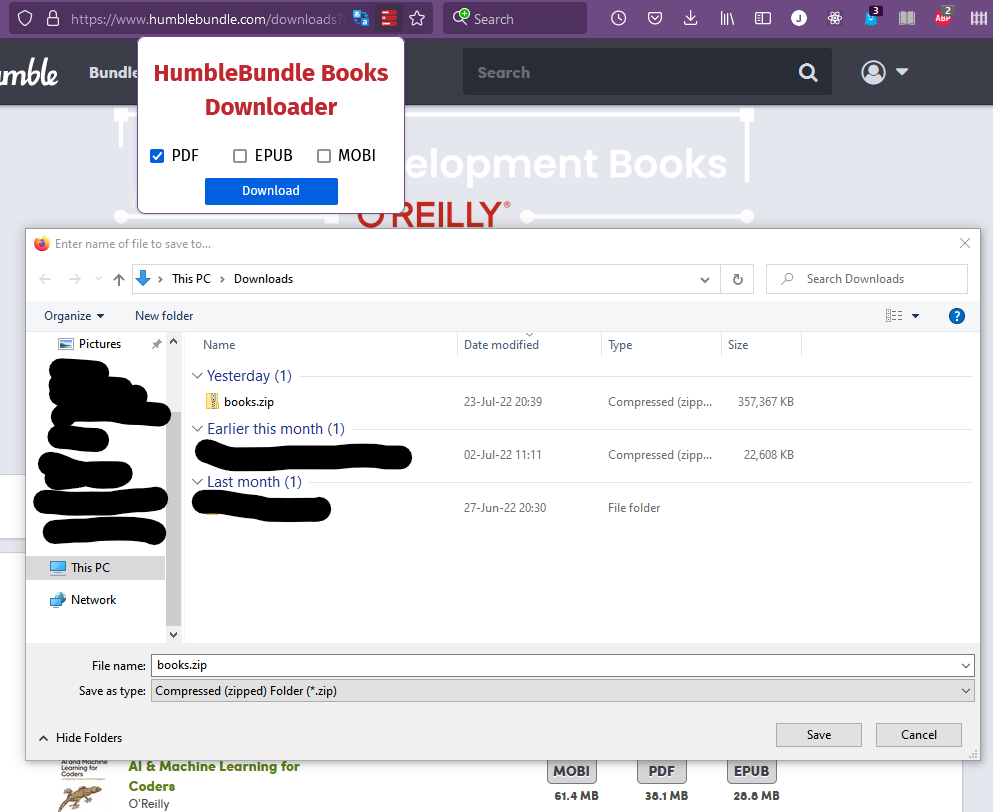The image size is (993, 812).
Task: Sort files by Size column
Action: pos(738,345)
